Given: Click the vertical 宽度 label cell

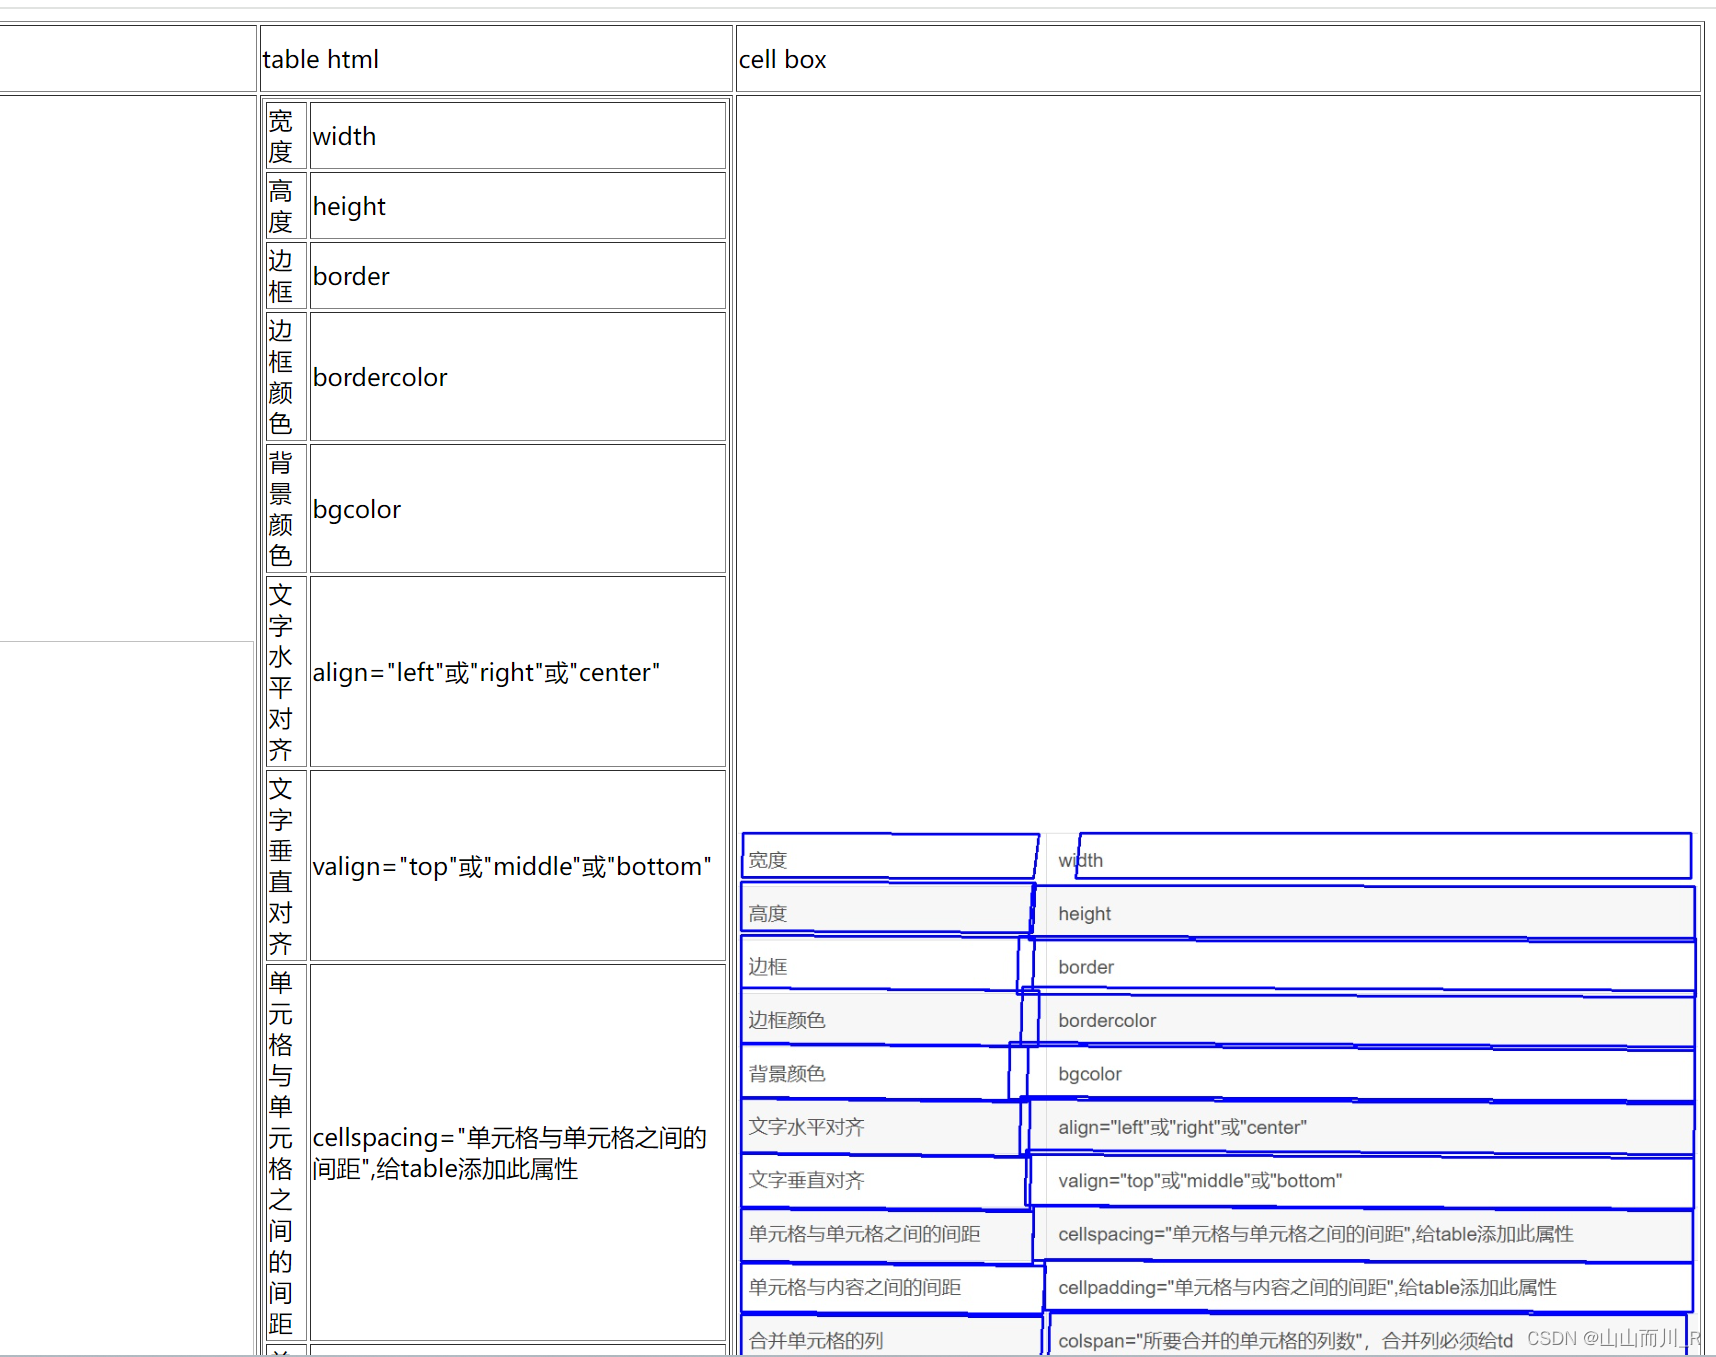Looking at the screenshot, I should point(286,136).
